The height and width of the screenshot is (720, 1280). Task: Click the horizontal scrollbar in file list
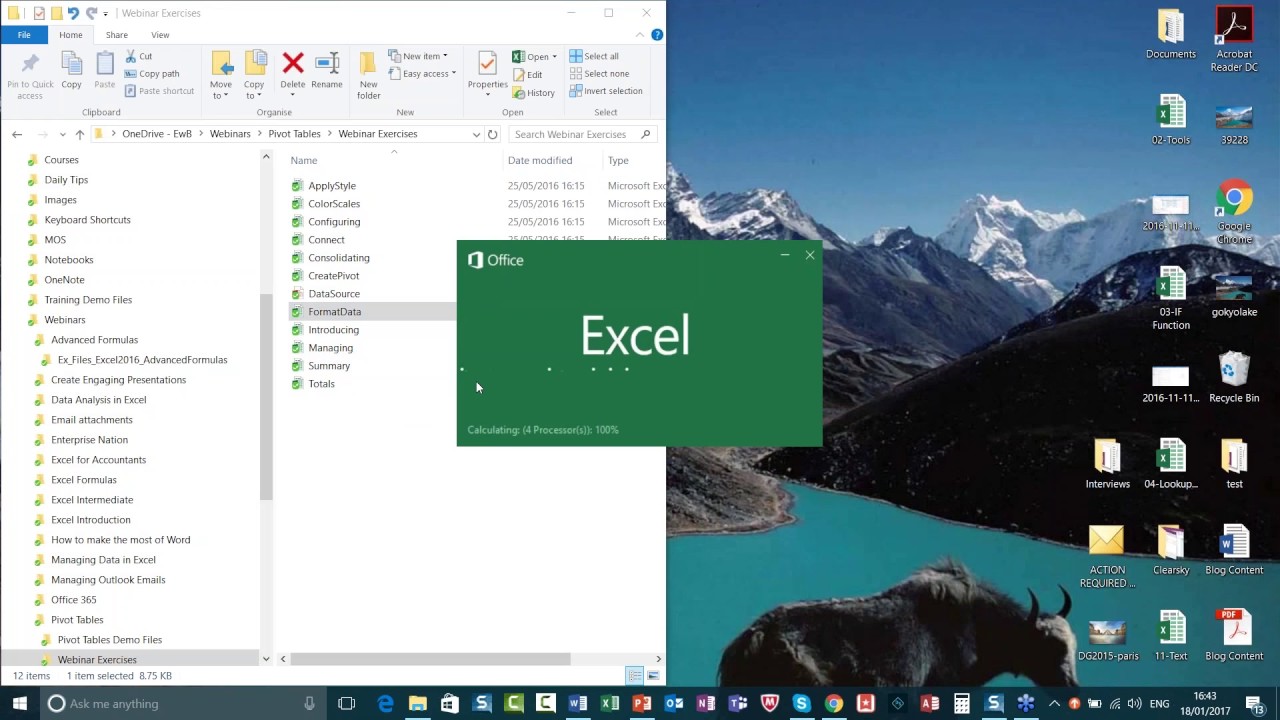[x=430, y=659]
